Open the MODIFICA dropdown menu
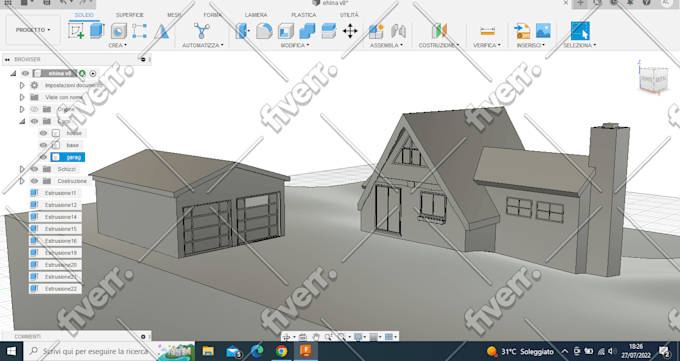680x361 pixels. pos(295,45)
